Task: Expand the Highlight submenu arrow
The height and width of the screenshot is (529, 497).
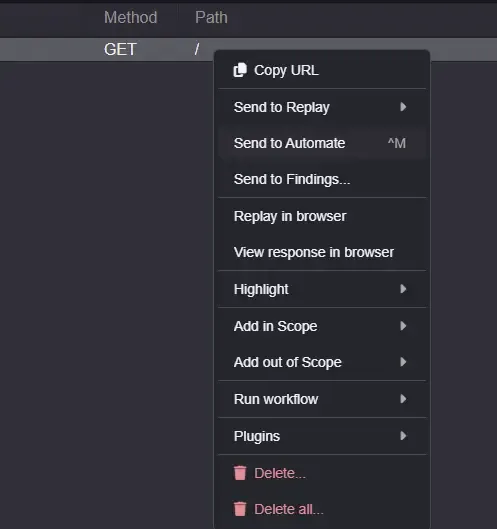Action: tap(403, 289)
